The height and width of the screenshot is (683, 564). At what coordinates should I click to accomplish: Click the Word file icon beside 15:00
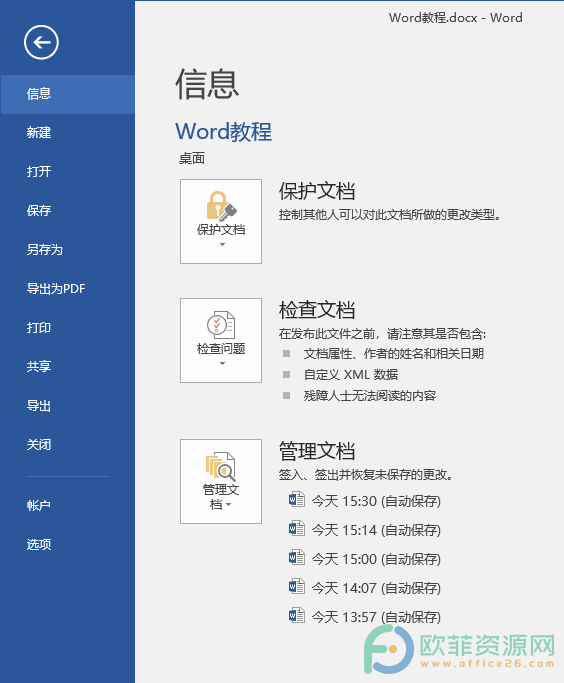pos(297,557)
